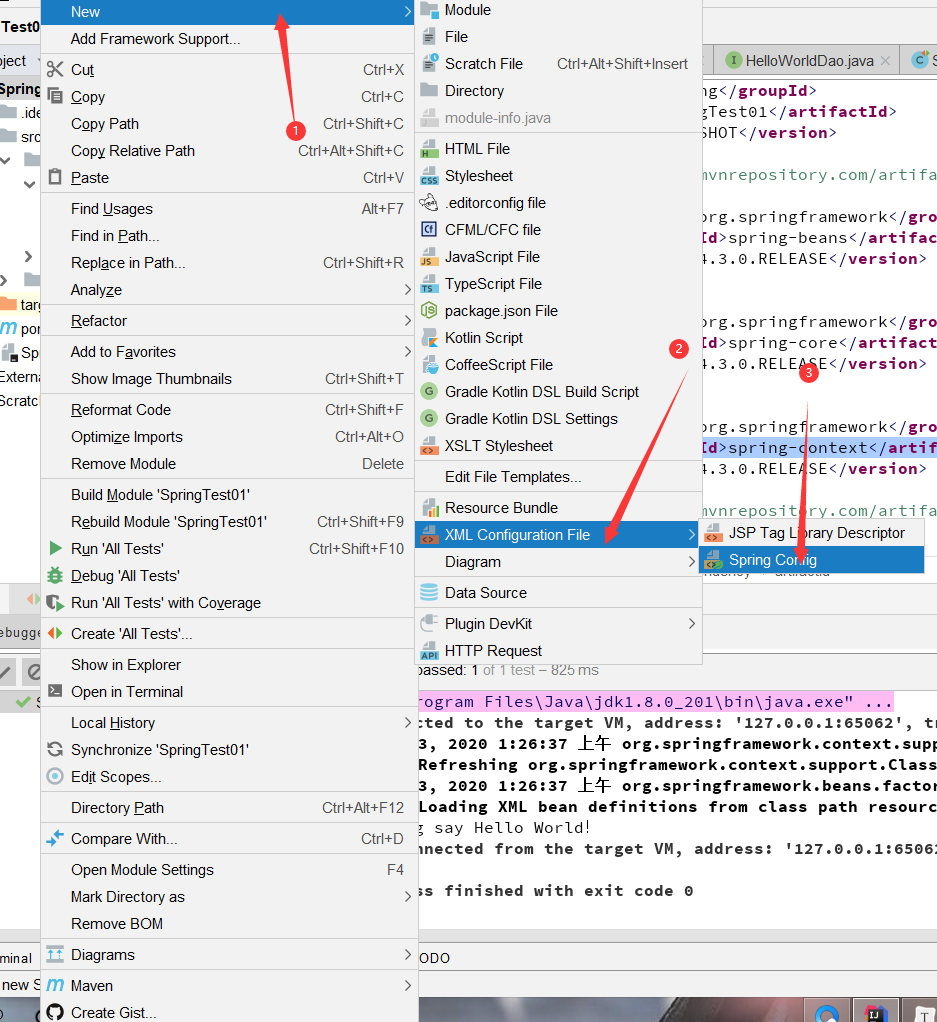Click the Synchronize refresh icon
This screenshot has width=937, height=1022.
click(x=55, y=750)
